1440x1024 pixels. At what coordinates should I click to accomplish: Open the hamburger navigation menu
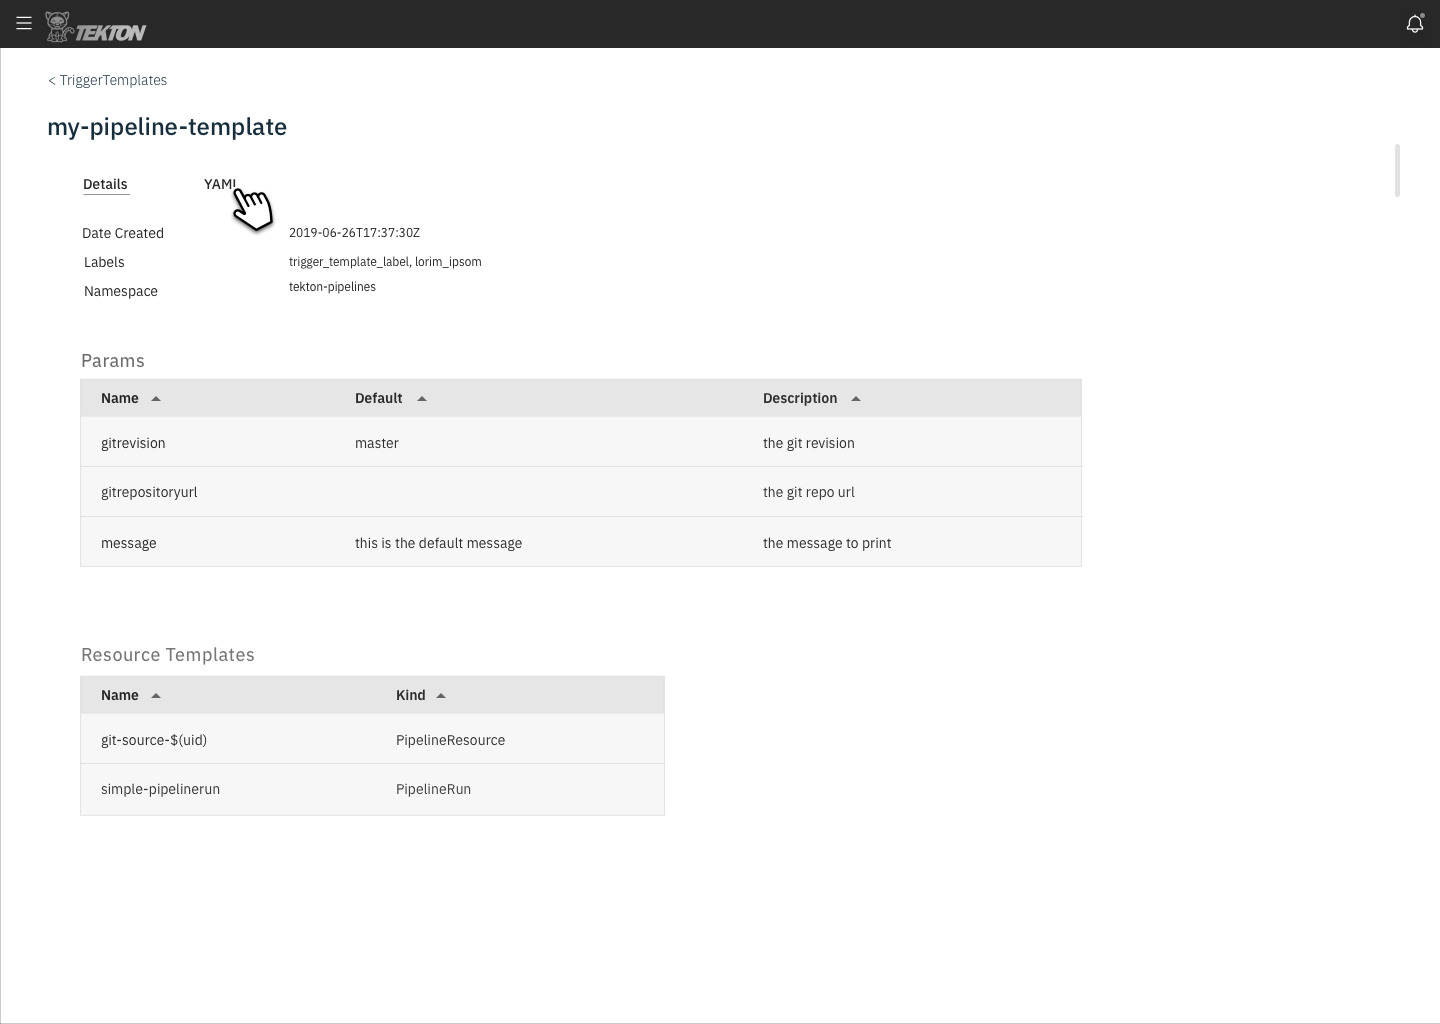click(x=24, y=23)
